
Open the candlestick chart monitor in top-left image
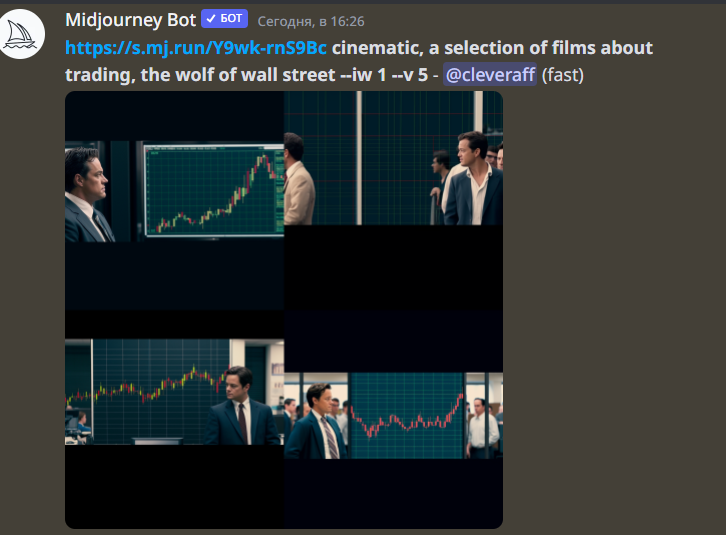click(214, 190)
